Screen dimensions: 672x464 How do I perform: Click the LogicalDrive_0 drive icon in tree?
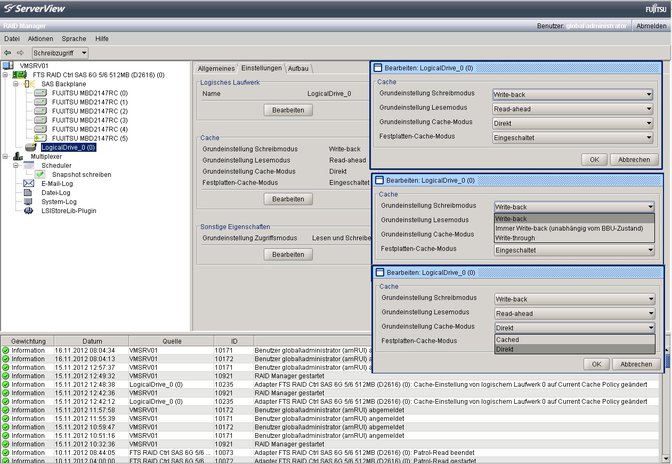tap(31, 147)
